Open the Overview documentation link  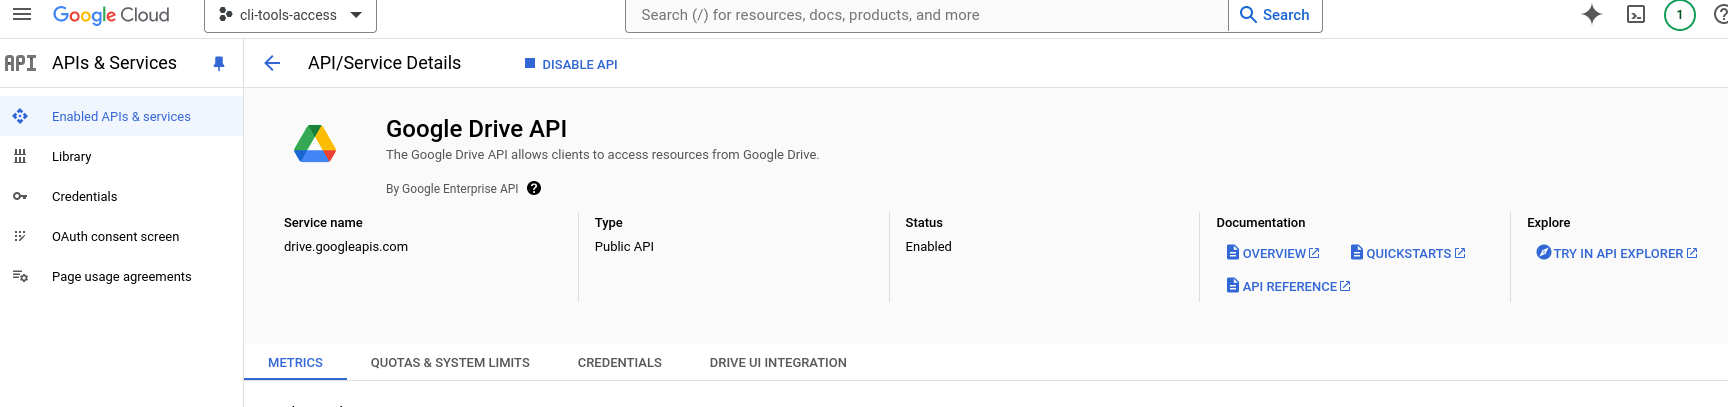pos(1273,254)
